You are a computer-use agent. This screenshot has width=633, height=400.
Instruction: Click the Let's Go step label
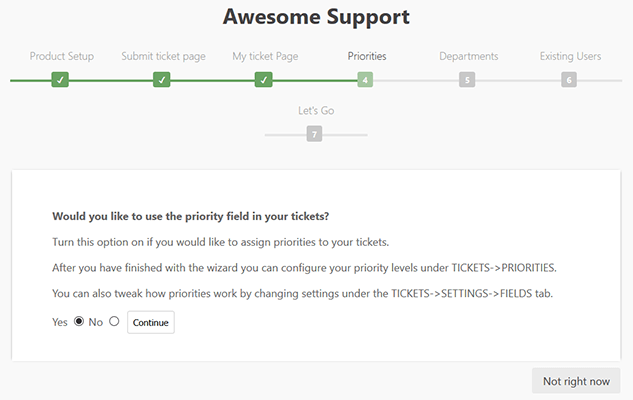316,110
